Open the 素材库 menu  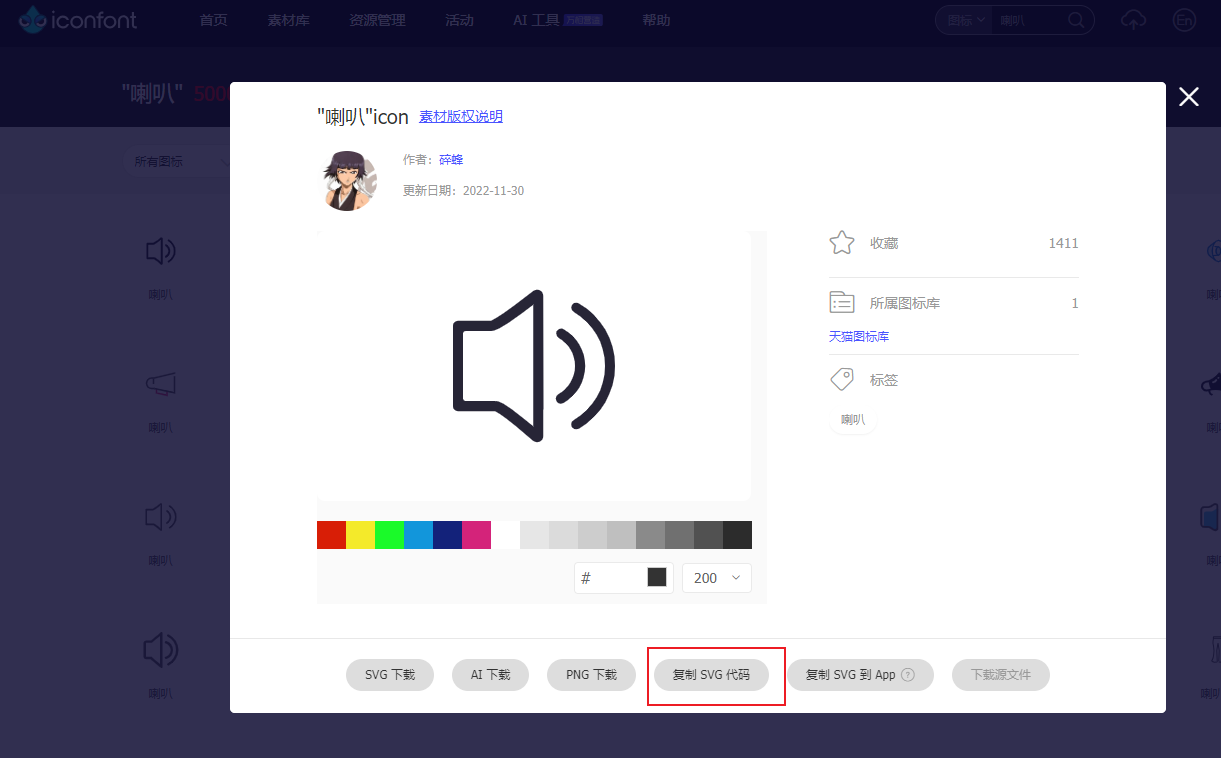289,20
